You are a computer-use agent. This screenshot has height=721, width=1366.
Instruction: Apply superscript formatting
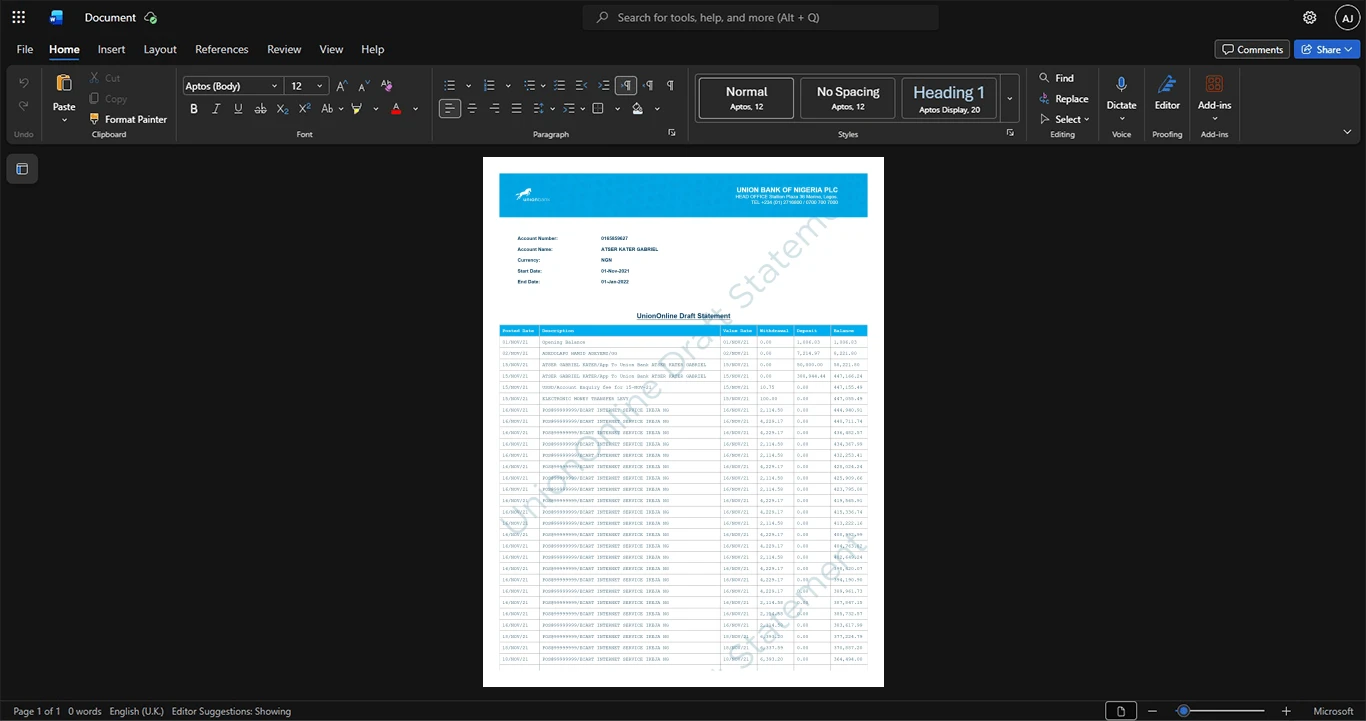coord(304,108)
